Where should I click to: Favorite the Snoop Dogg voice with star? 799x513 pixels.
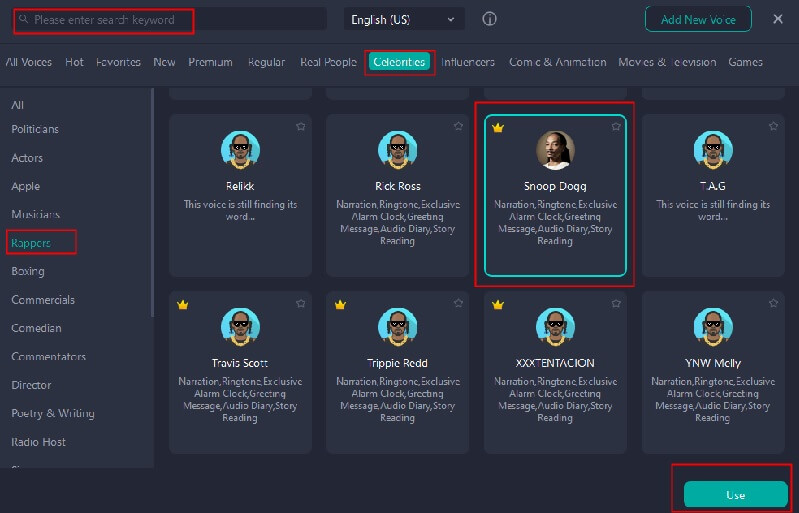(x=616, y=126)
